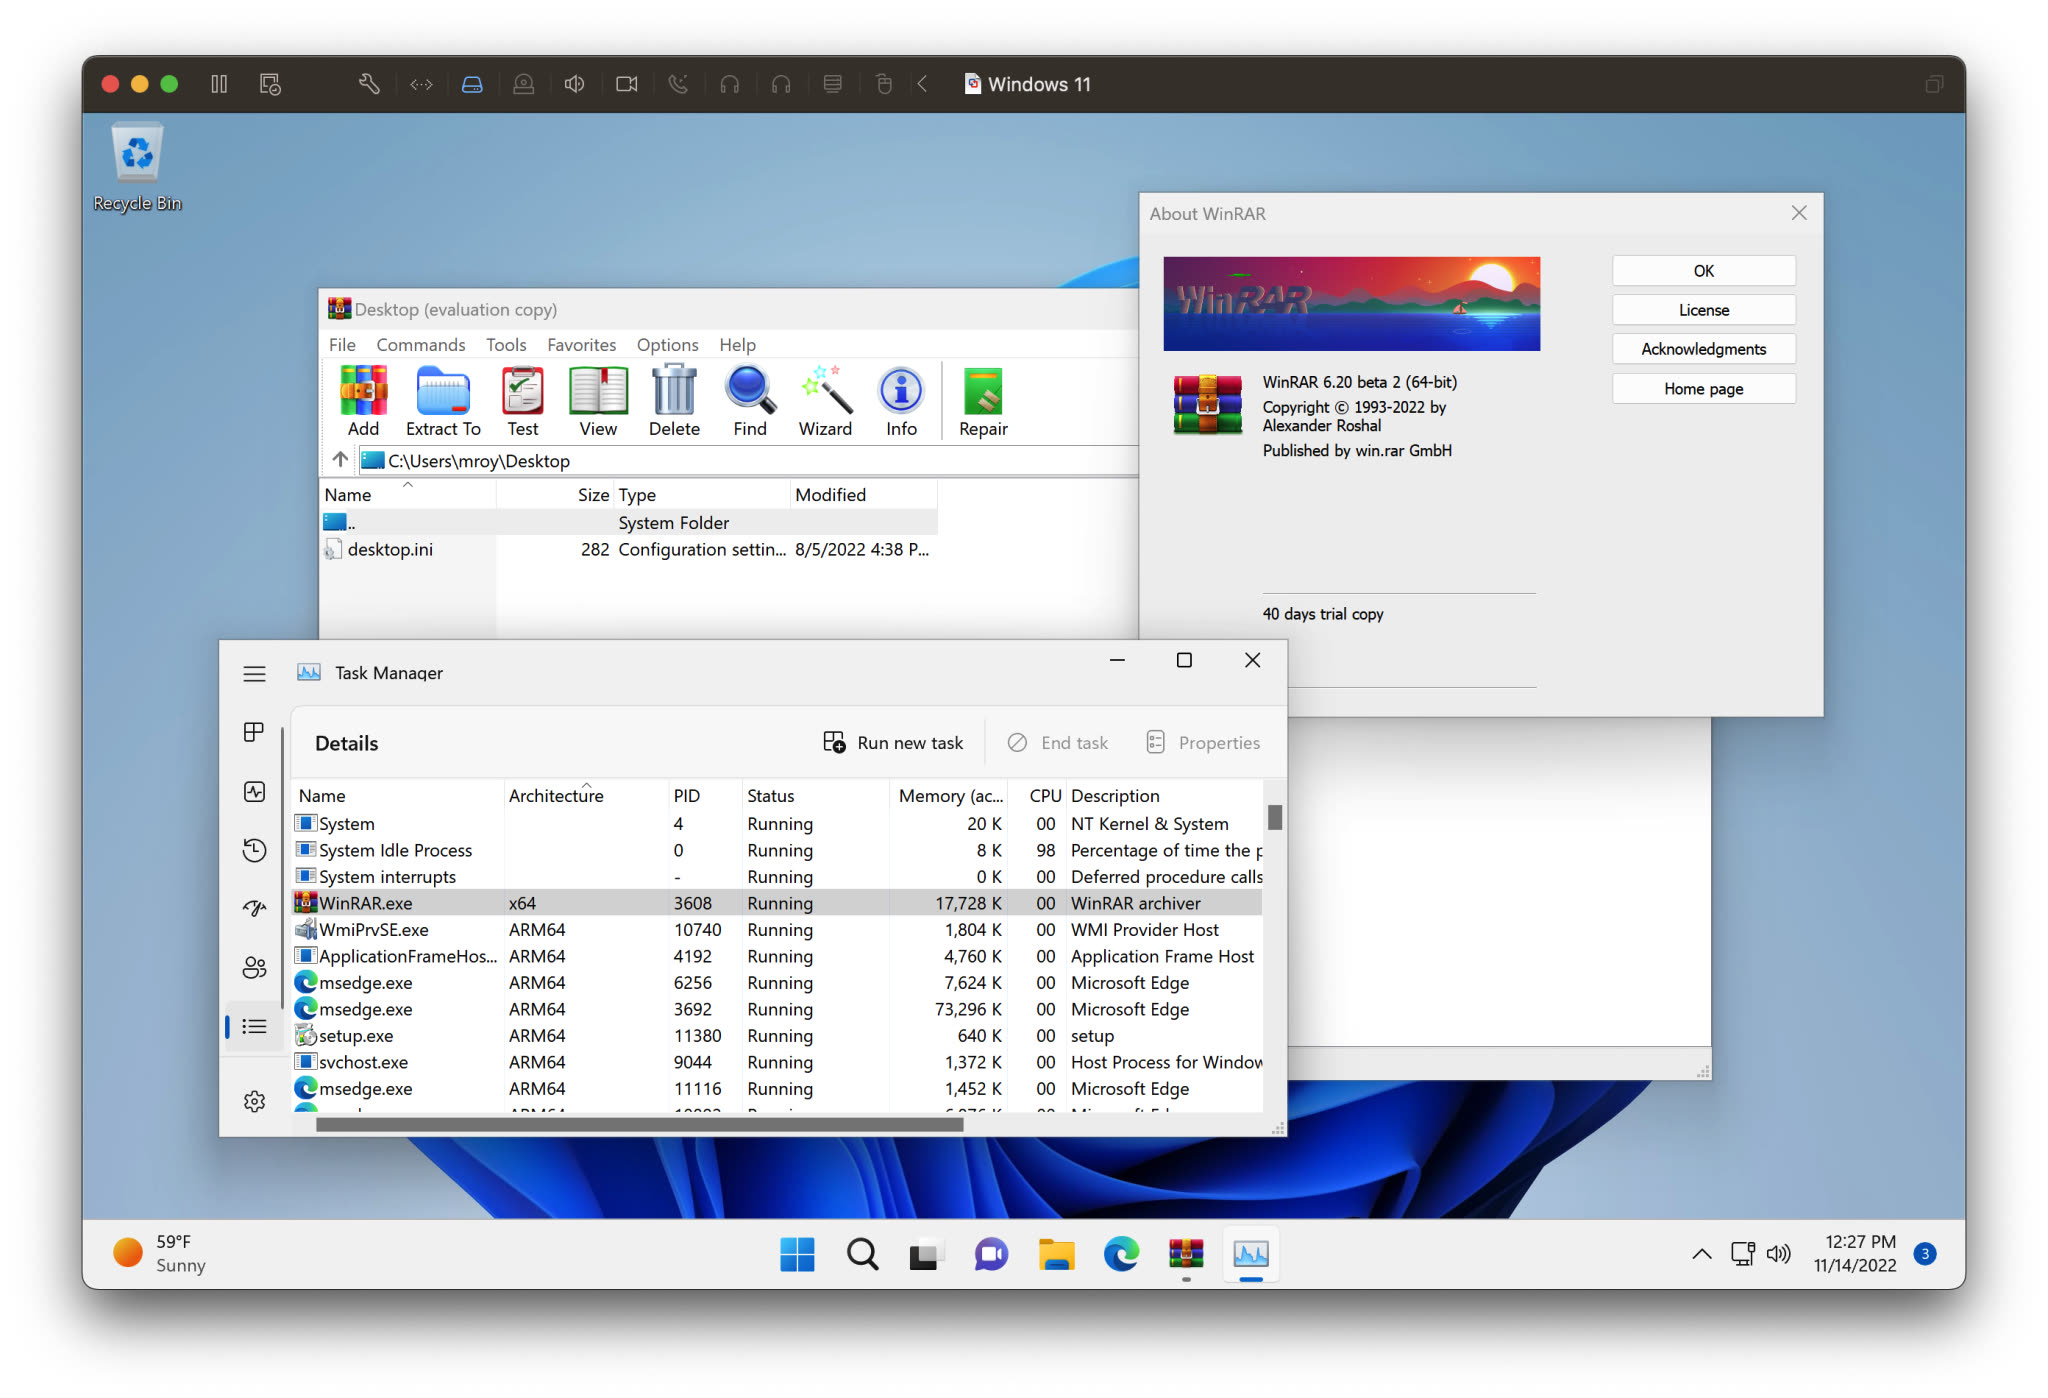Click the Add toolbar icon in WinRAR

pyautogui.click(x=363, y=401)
